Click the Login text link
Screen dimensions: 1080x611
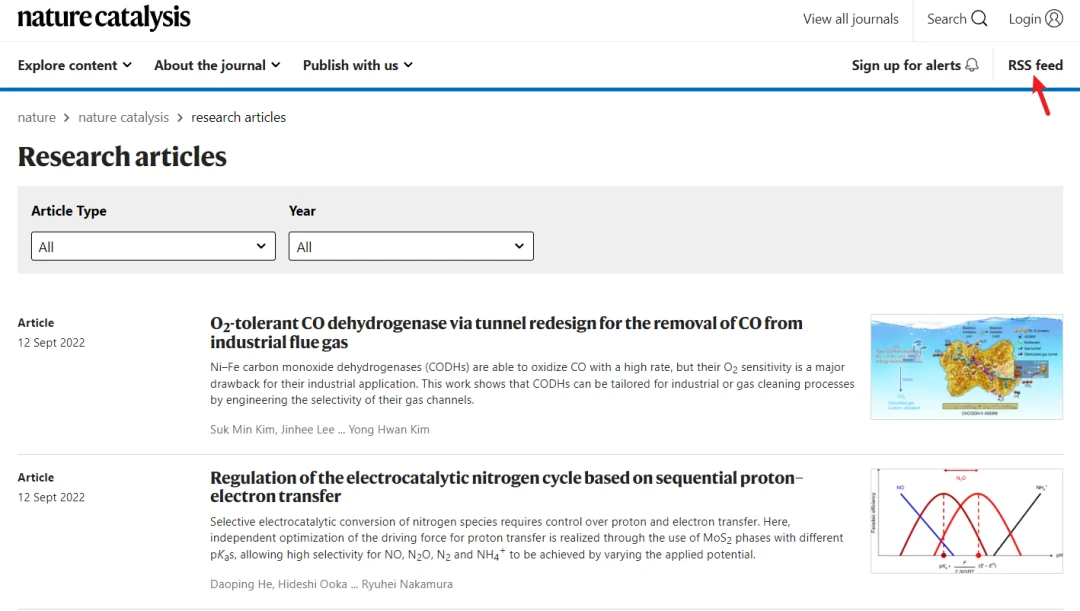point(1025,19)
